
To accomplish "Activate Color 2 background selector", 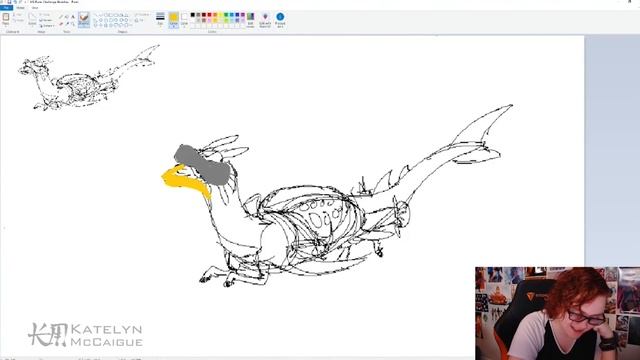I will coord(184,19).
